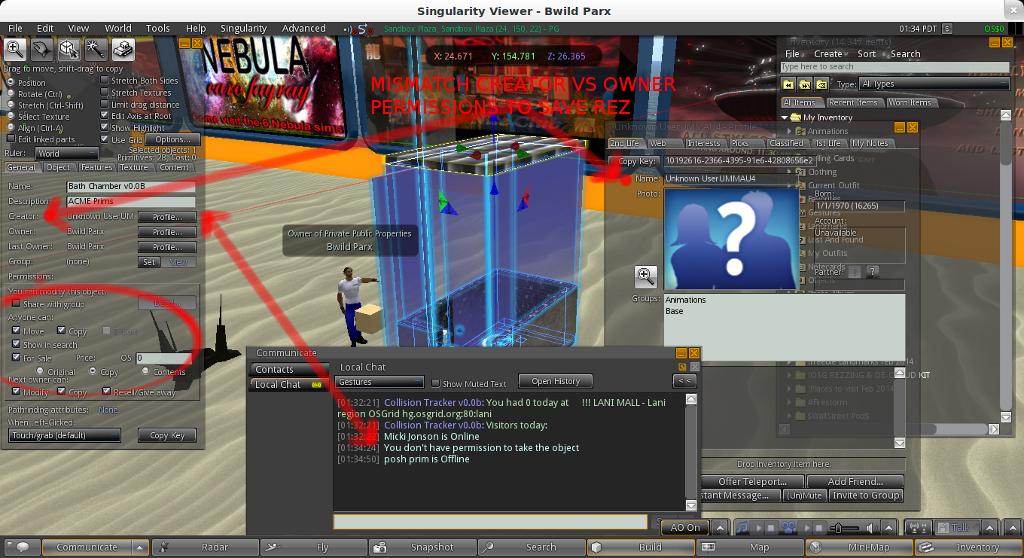This screenshot has height=558, width=1024.
Task: Select the Move (hand) tool
Action: pyautogui.click(x=42, y=49)
